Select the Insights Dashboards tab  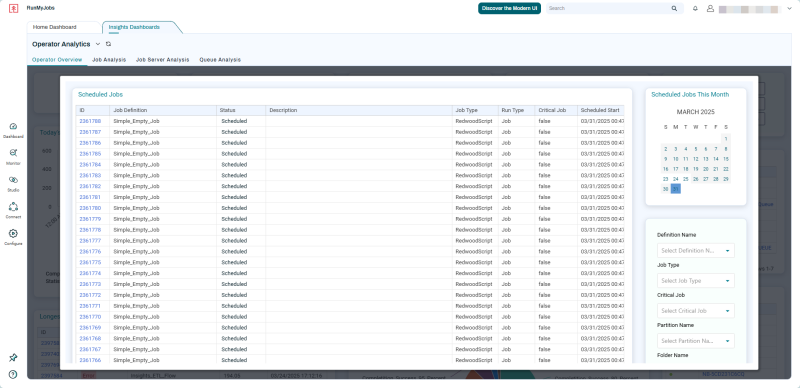[134, 27]
